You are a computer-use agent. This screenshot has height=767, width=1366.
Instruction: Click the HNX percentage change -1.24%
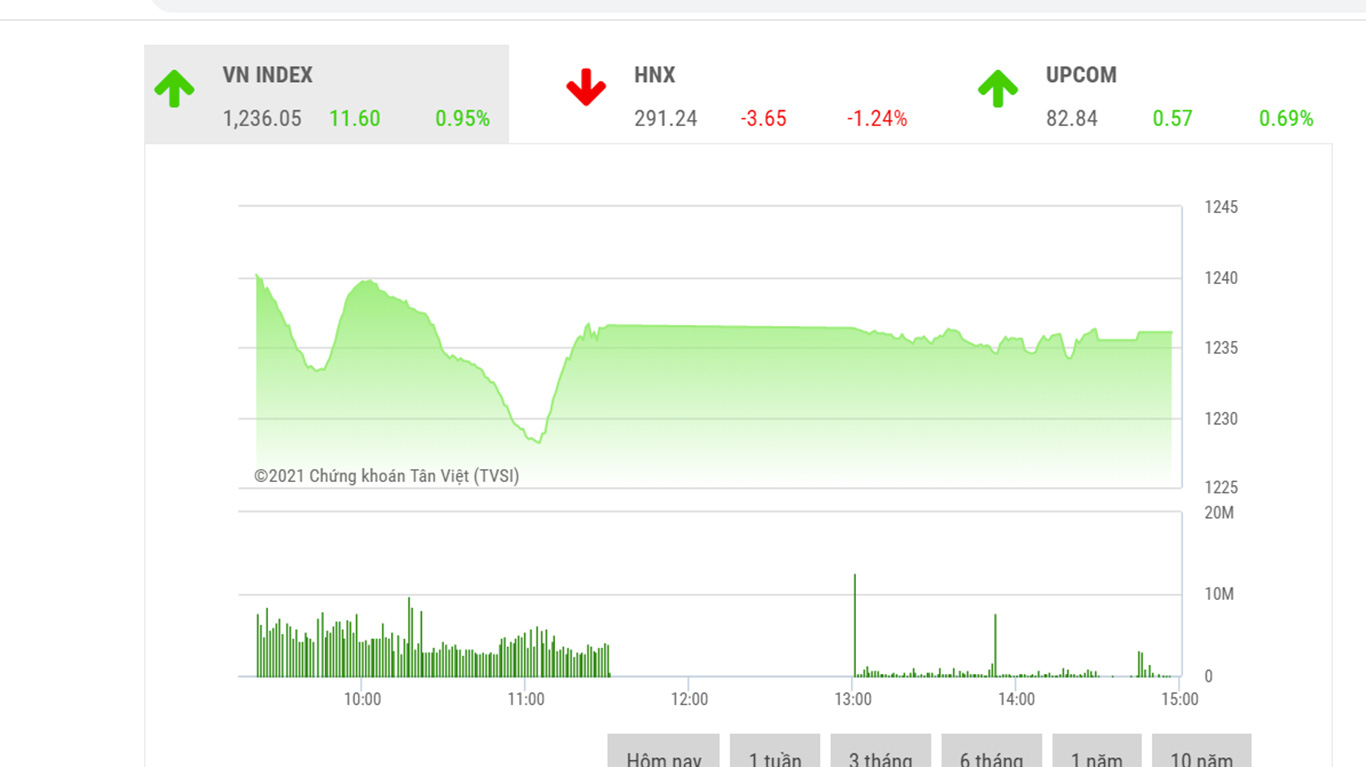click(x=877, y=119)
